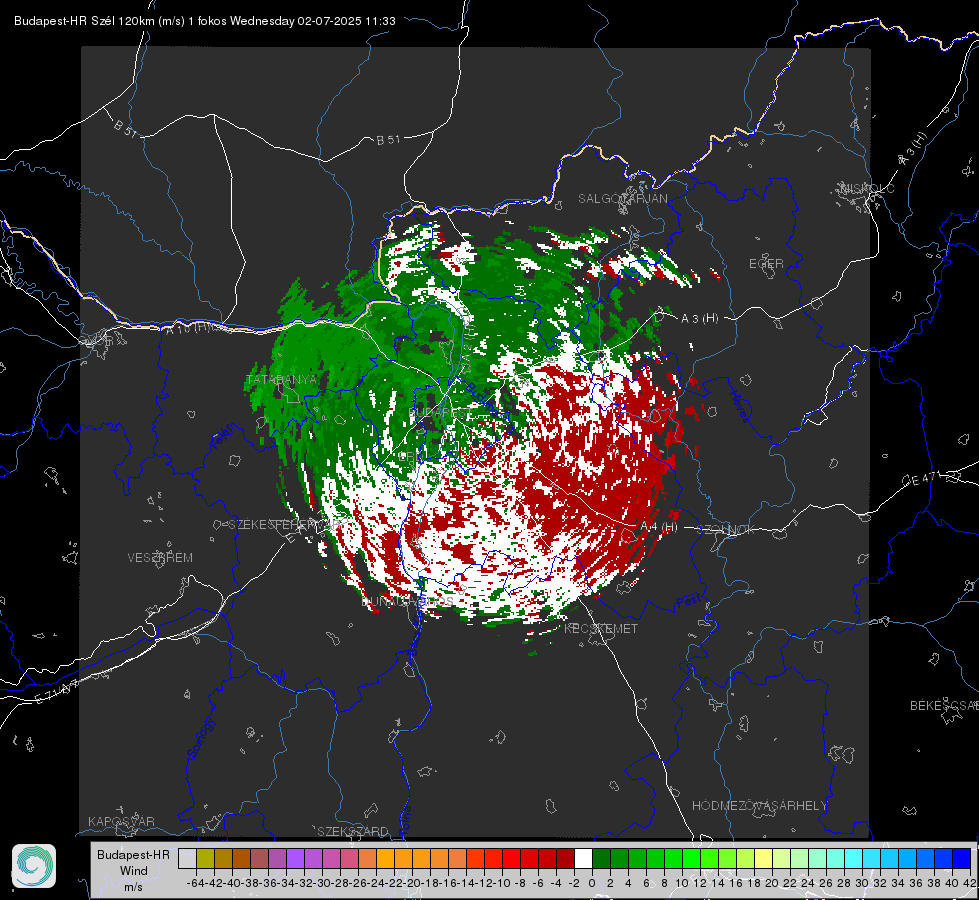Pick the white legend swatch between -2 and 0
This screenshot has height=900, width=979.
tap(583, 858)
